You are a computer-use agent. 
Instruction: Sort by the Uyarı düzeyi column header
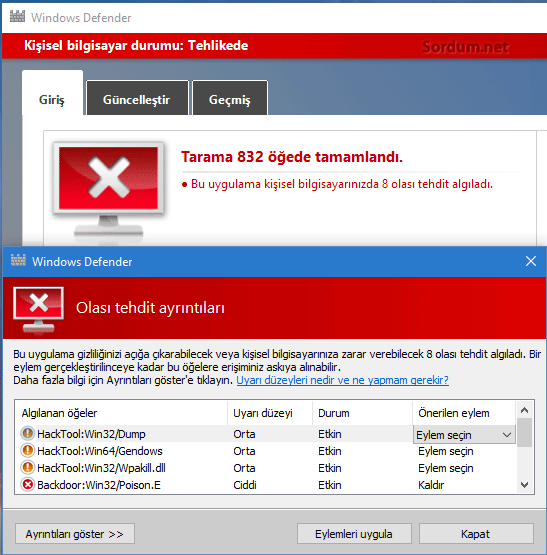point(270,413)
